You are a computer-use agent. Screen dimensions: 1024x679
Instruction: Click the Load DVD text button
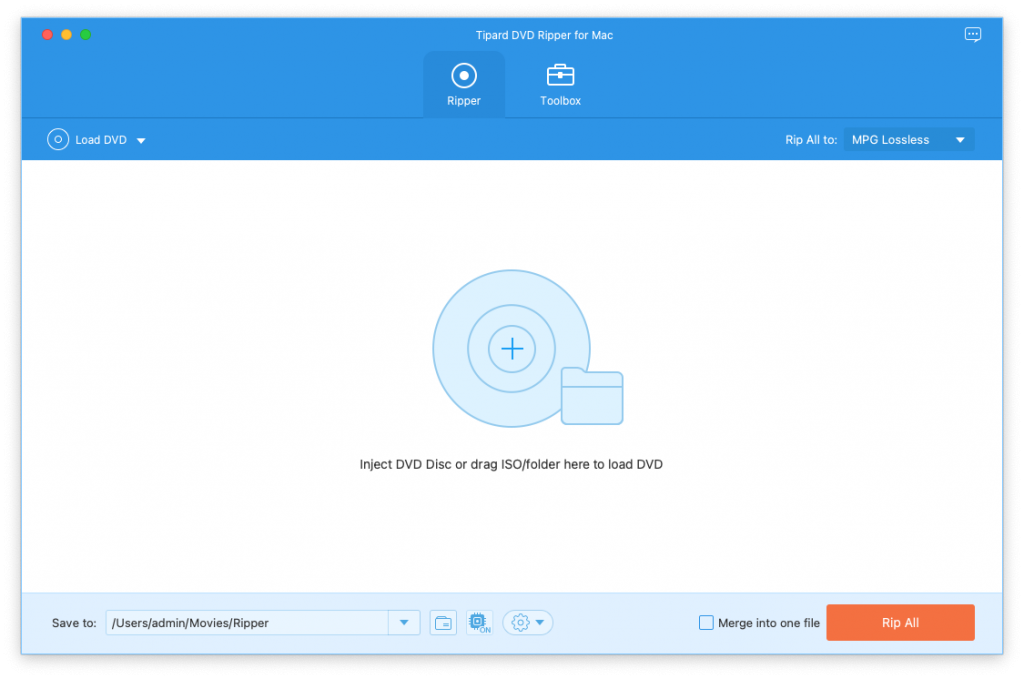(101, 140)
